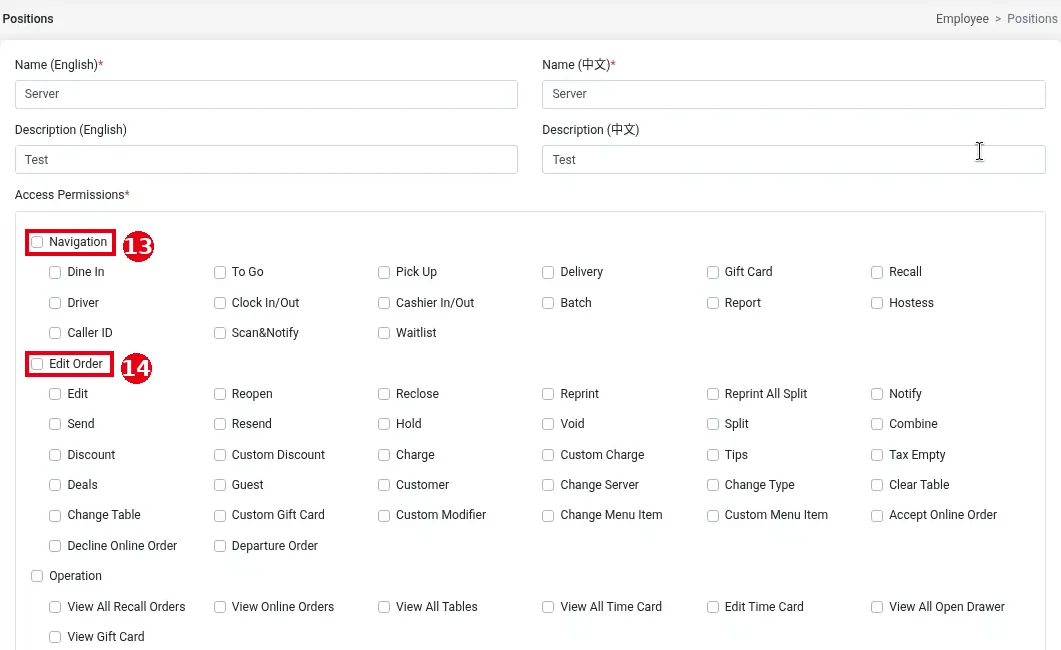Viewport: 1061px width, 650px height.
Task: Enable the To Go permission
Action: tap(220, 272)
